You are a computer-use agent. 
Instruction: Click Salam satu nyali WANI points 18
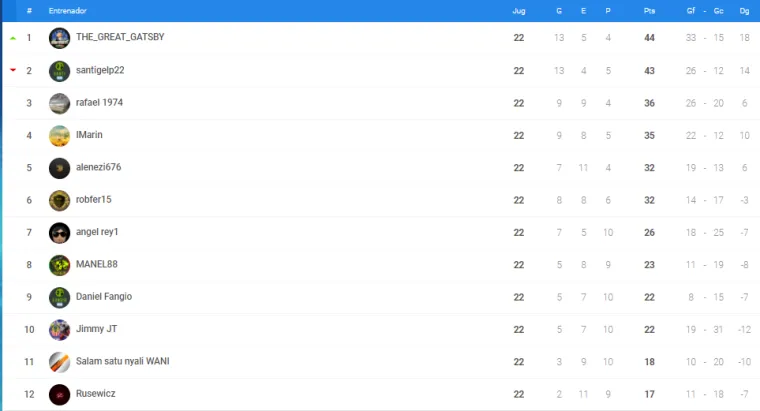(649, 362)
